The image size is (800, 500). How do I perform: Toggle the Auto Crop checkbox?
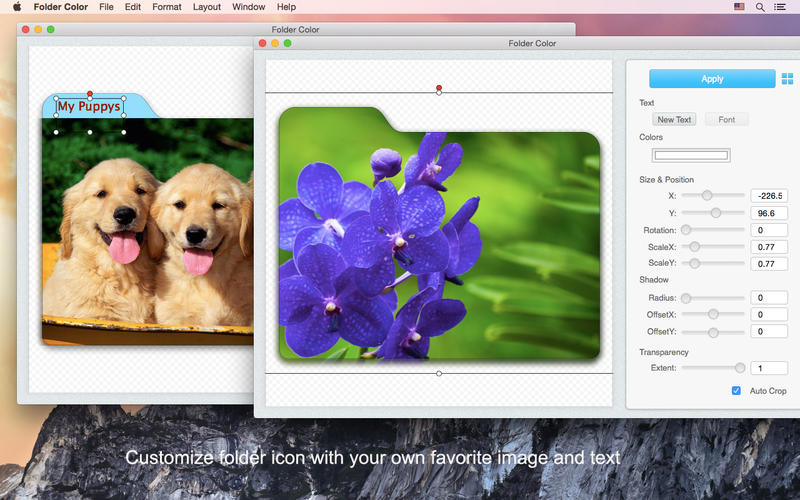pos(736,391)
